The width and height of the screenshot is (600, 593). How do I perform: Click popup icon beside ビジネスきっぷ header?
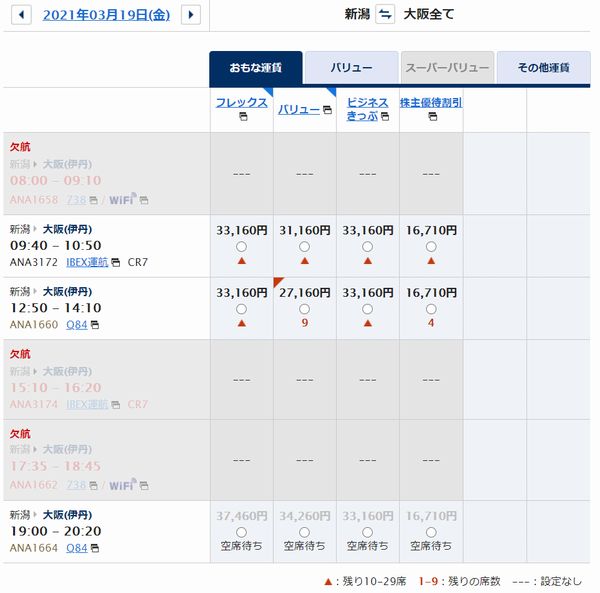pos(385,116)
